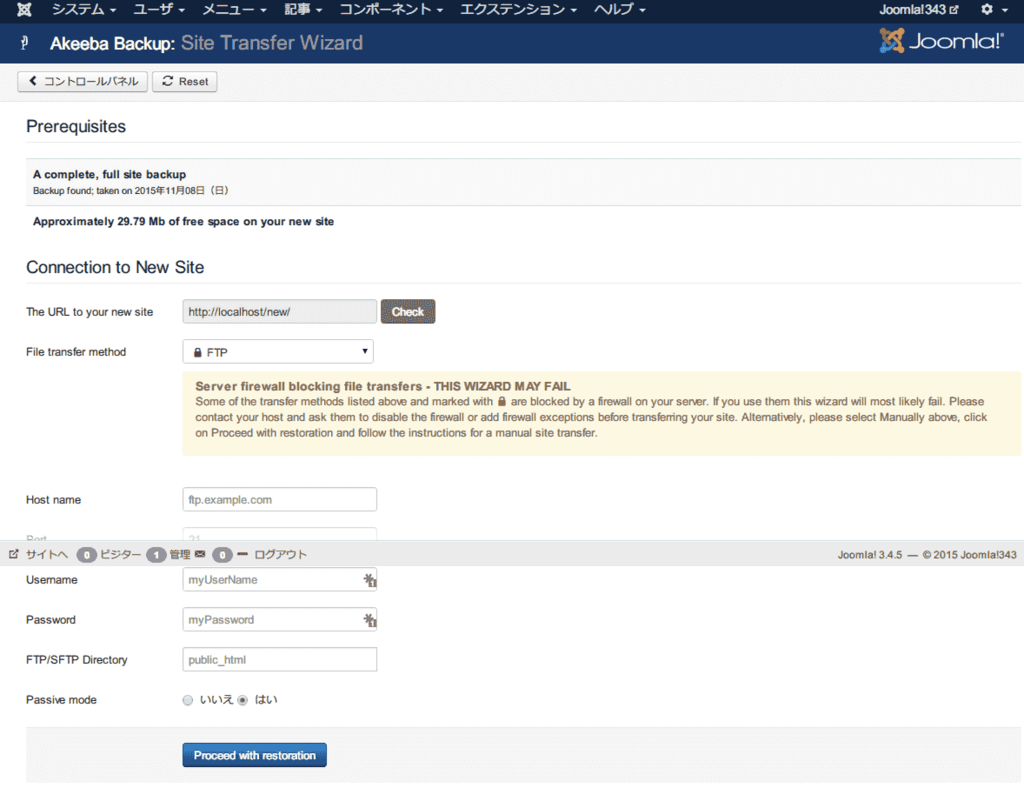Select いいえ for Passive mode
Image resolution: width=1024 pixels, height=788 pixels.
[x=187, y=700]
